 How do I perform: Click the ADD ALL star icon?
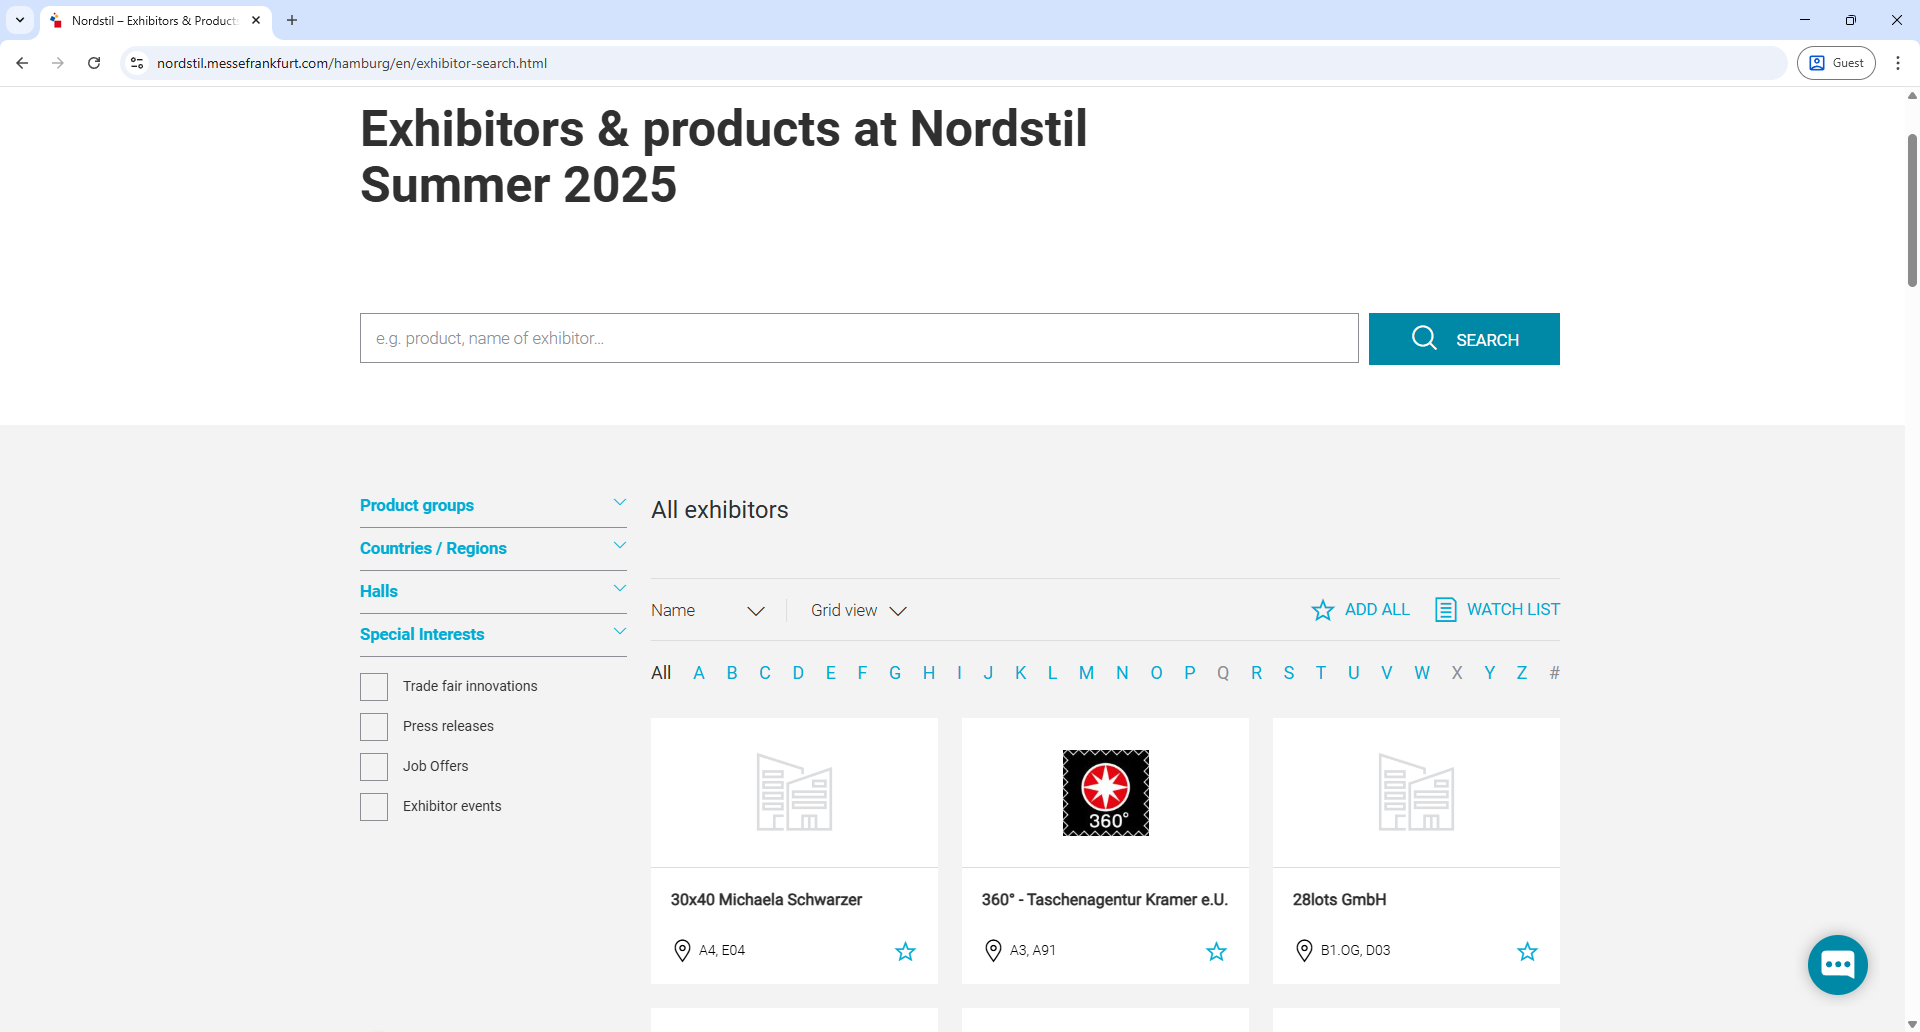coord(1323,610)
